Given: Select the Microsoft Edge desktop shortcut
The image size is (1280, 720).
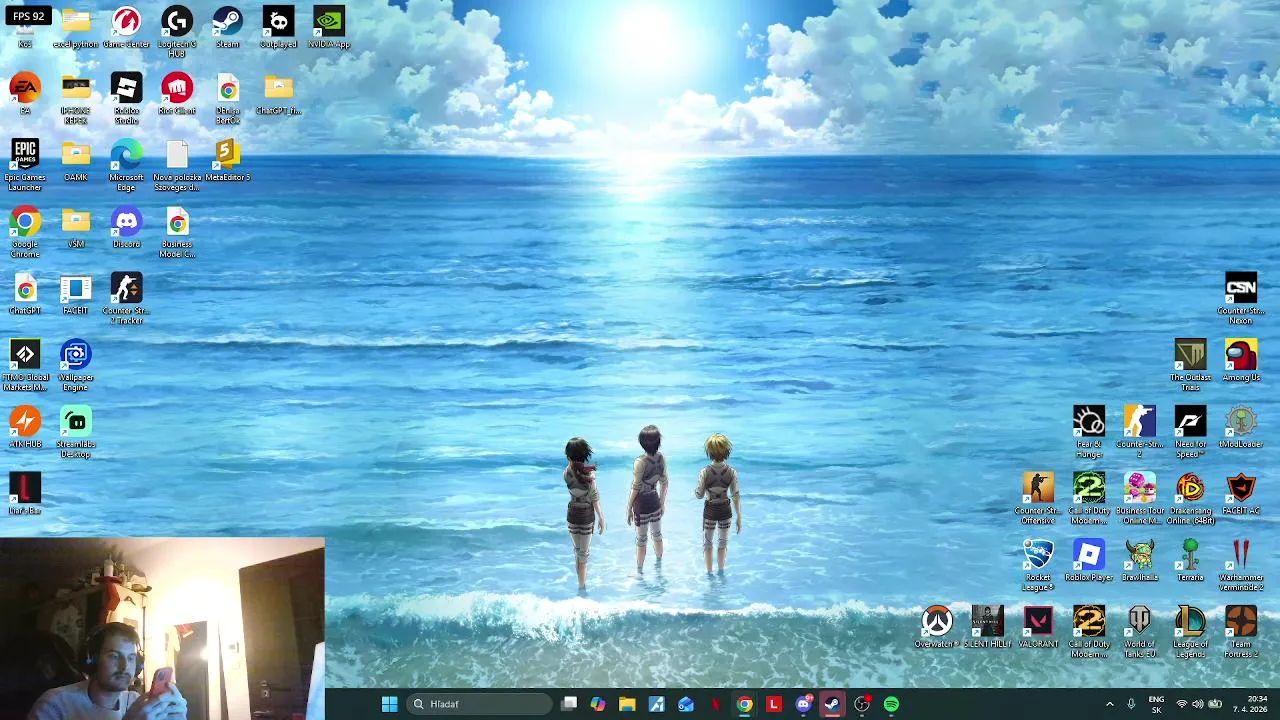Looking at the screenshot, I should (x=126, y=166).
